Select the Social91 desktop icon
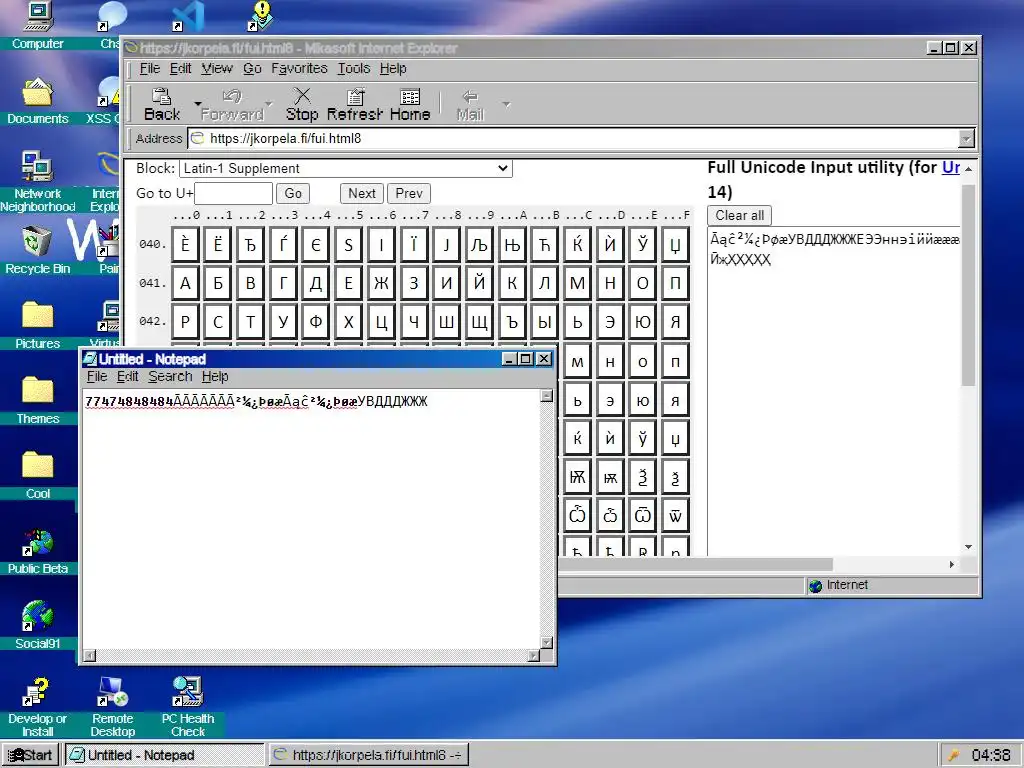1024x768 pixels. click(x=37, y=626)
